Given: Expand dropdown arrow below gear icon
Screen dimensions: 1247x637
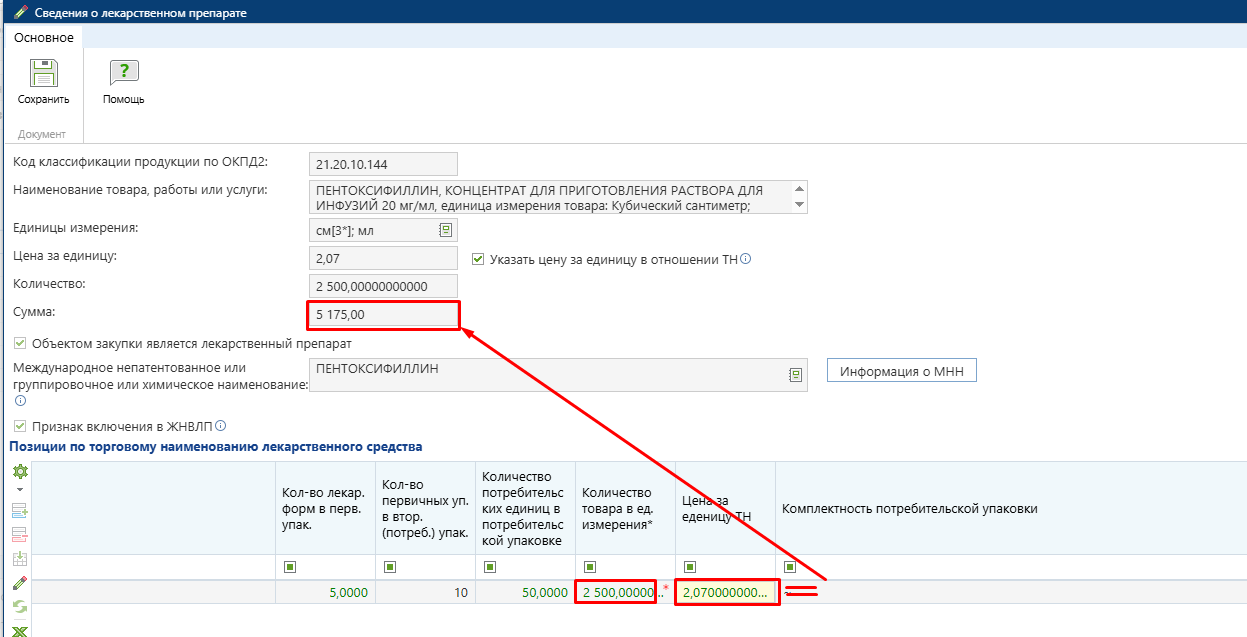Looking at the screenshot, I should (19, 490).
